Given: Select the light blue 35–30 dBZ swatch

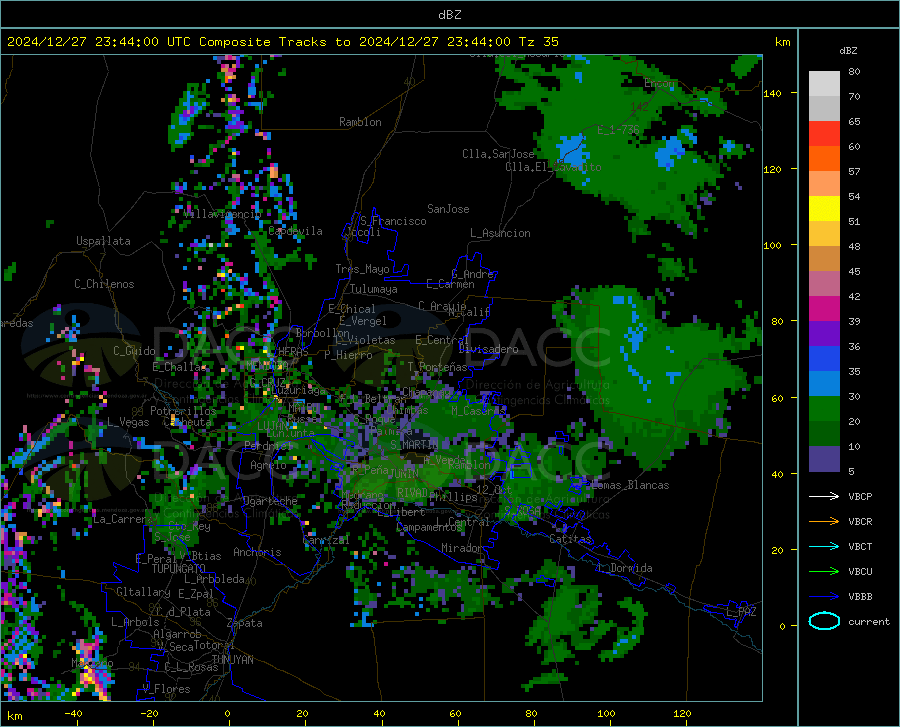Looking at the screenshot, I should coord(824,384).
